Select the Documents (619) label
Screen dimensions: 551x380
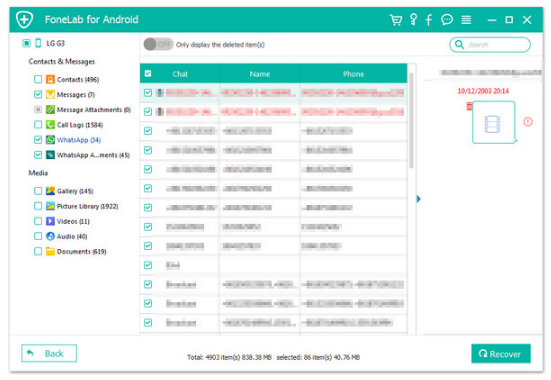click(82, 251)
